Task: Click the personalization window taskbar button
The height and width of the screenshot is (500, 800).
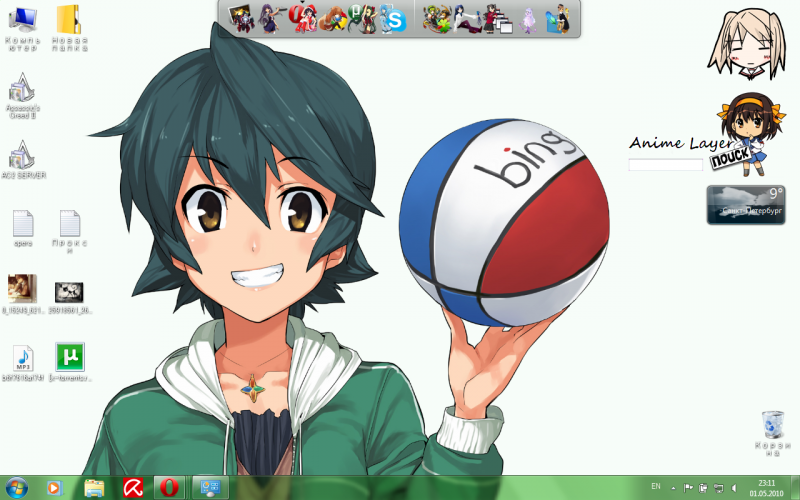Action: [211, 488]
